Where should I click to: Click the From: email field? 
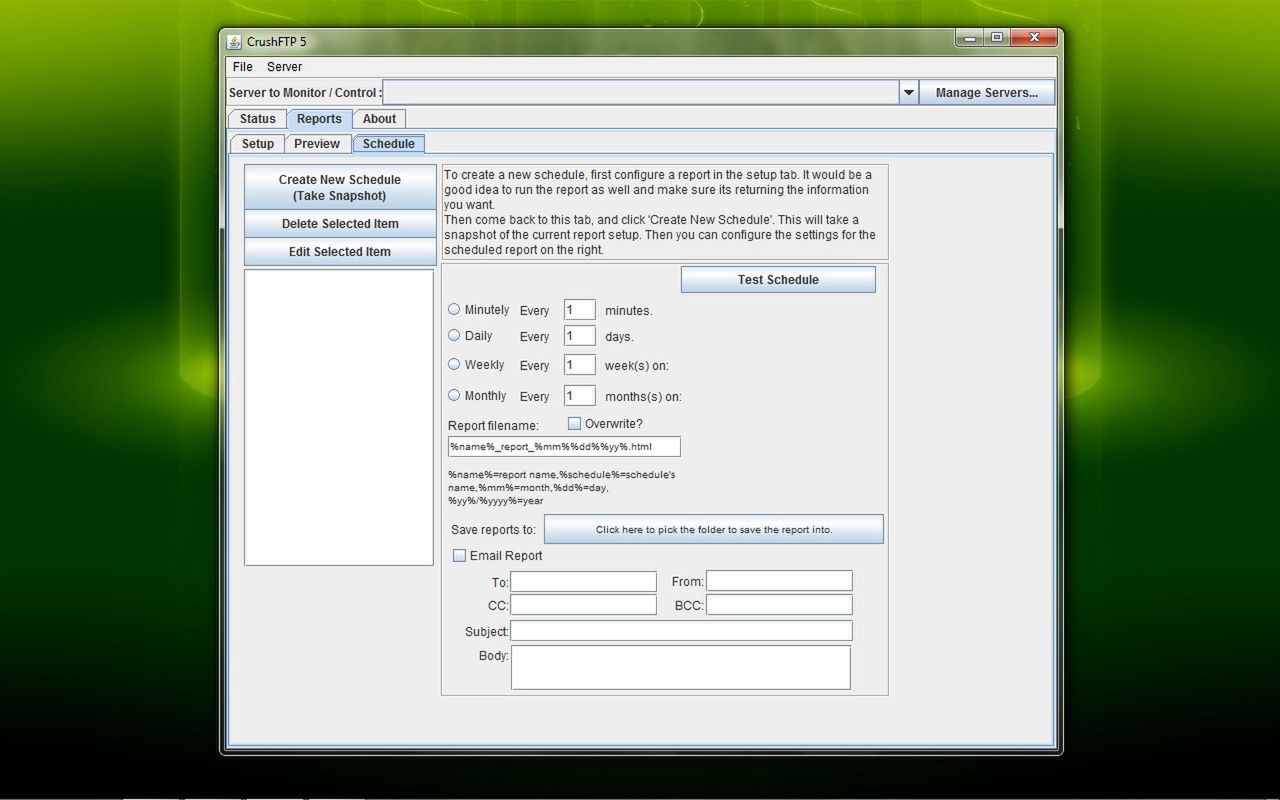[x=779, y=581]
